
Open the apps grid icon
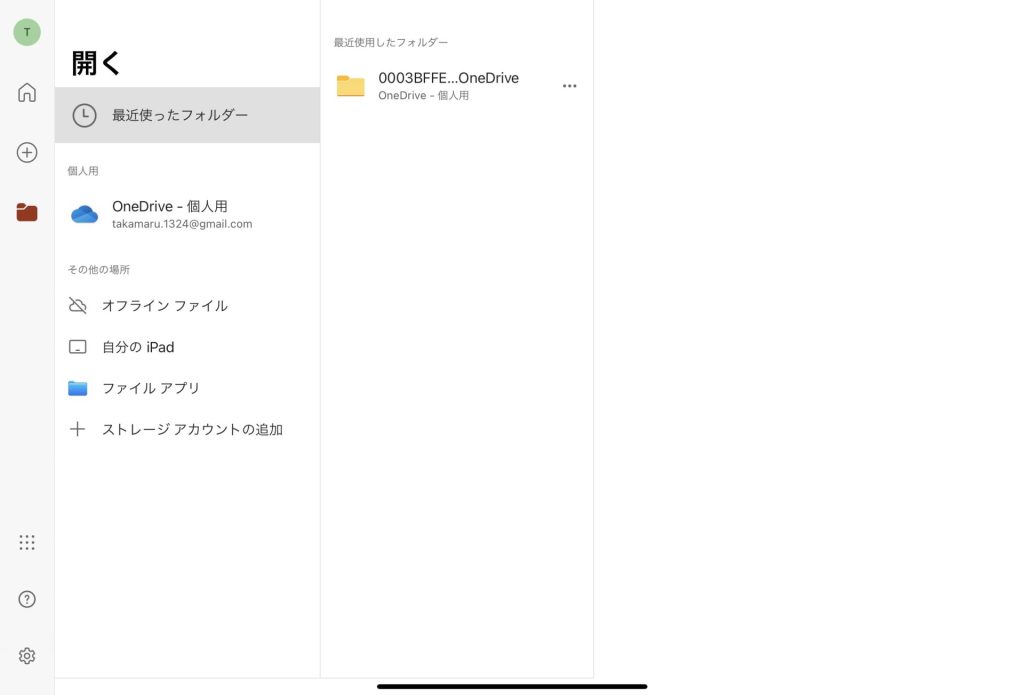(x=27, y=542)
